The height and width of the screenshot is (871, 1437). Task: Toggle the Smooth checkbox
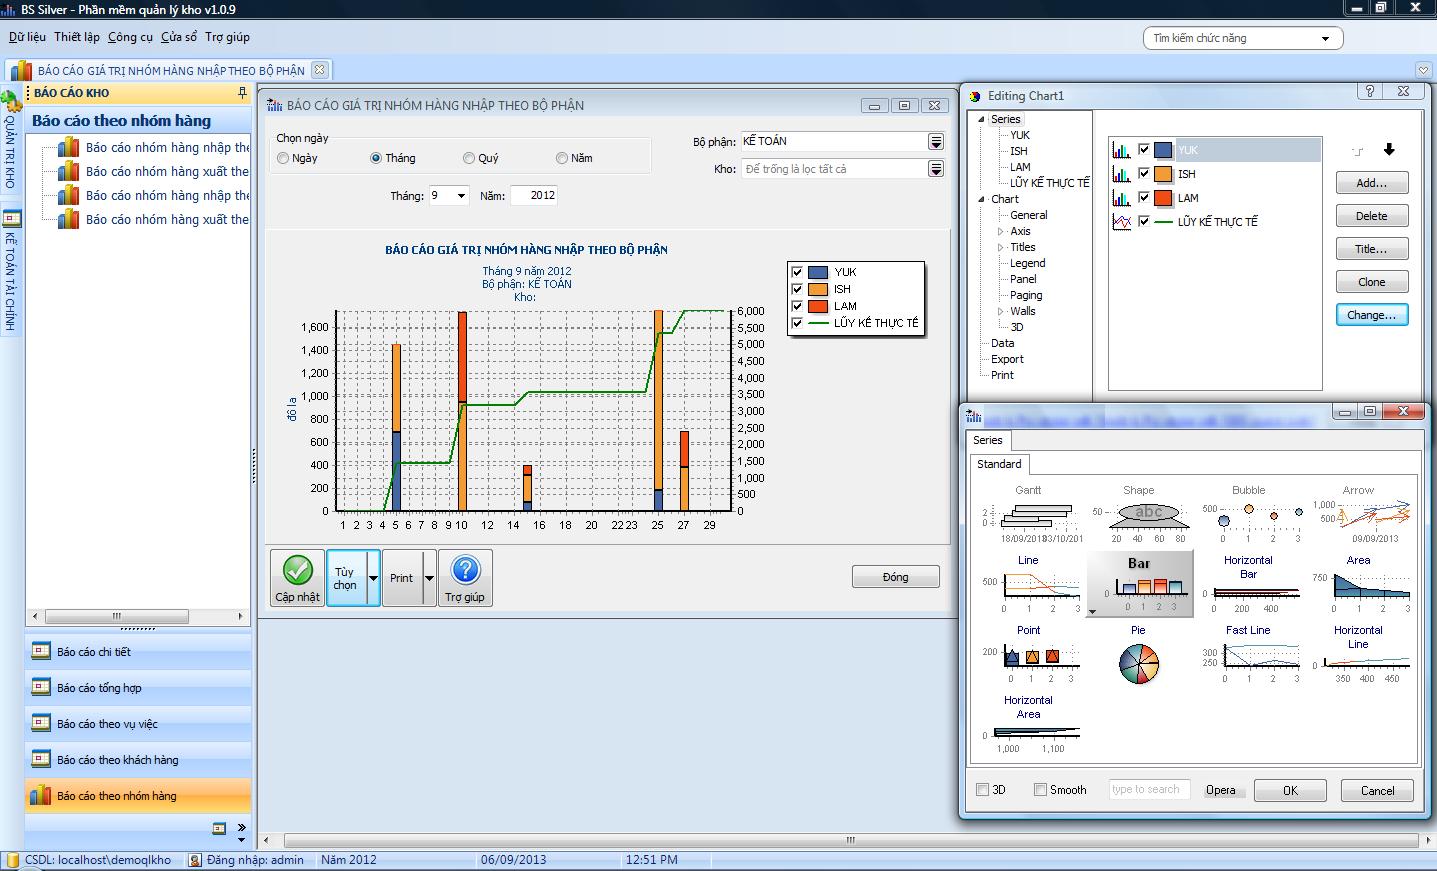click(1040, 790)
